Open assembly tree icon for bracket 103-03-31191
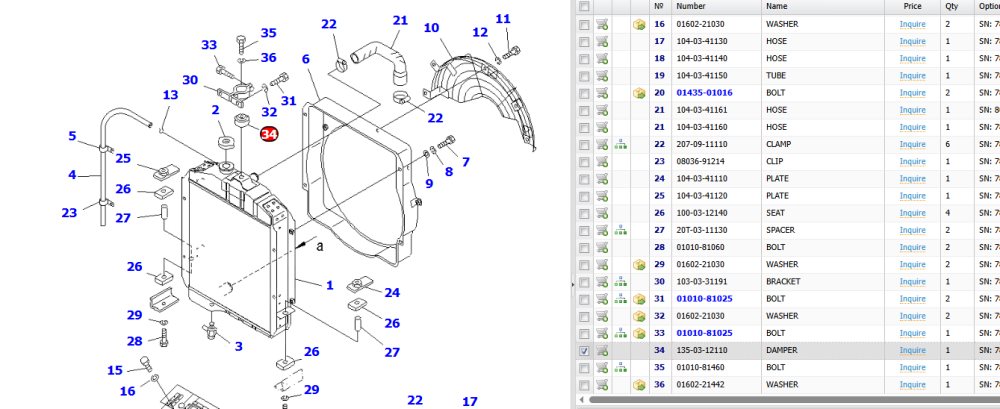The image size is (1000, 409). click(x=621, y=282)
